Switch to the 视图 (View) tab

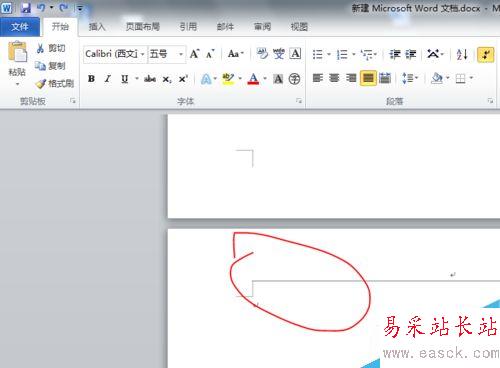click(299, 26)
